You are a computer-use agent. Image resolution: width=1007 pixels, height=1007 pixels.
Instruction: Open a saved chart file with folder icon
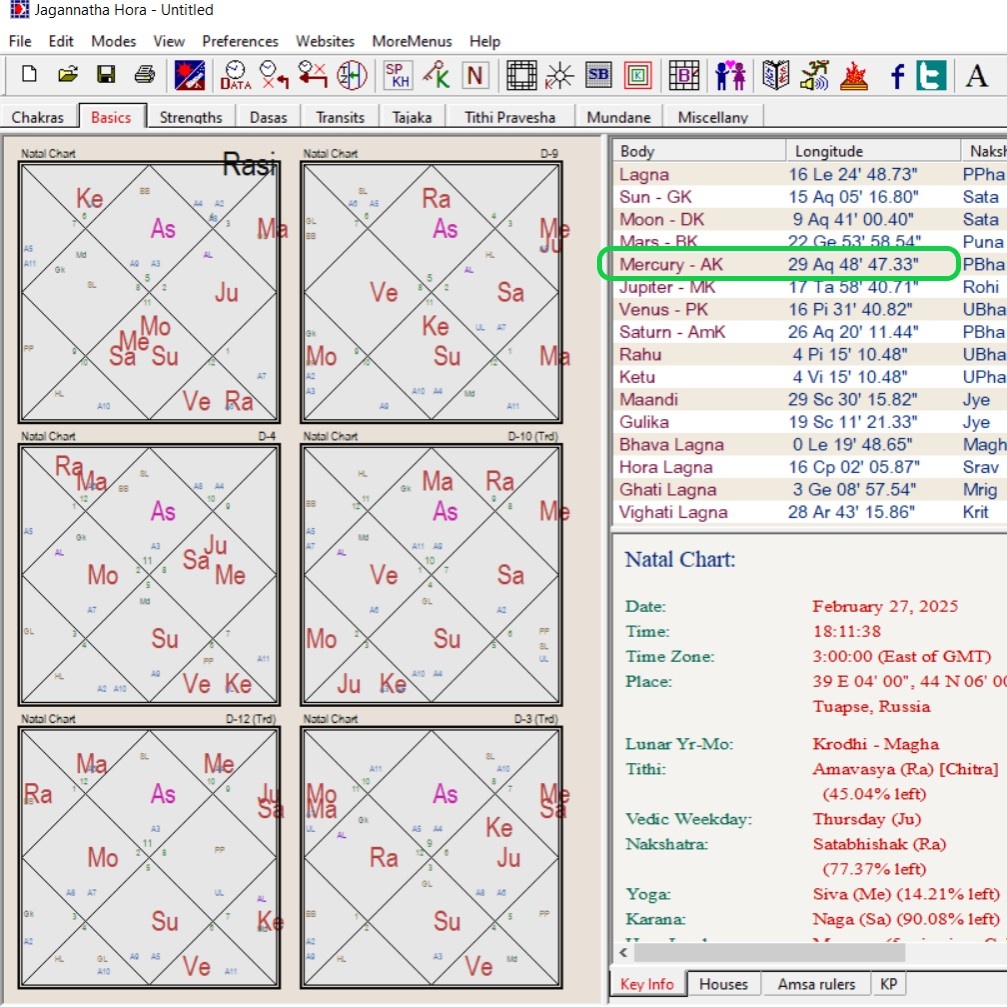[67, 74]
